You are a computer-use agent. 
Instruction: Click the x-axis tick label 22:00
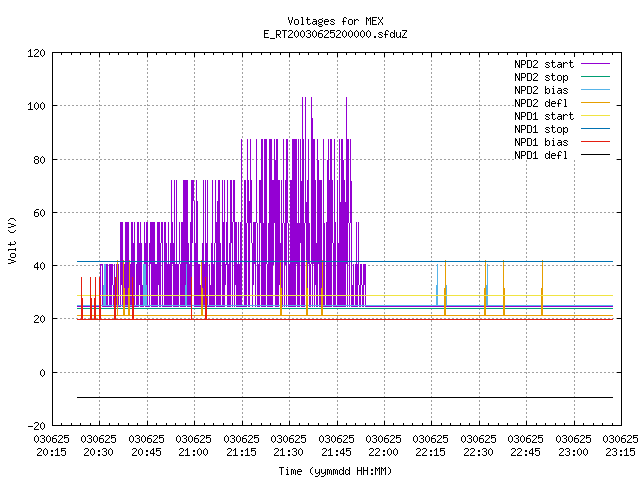pos(383,452)
